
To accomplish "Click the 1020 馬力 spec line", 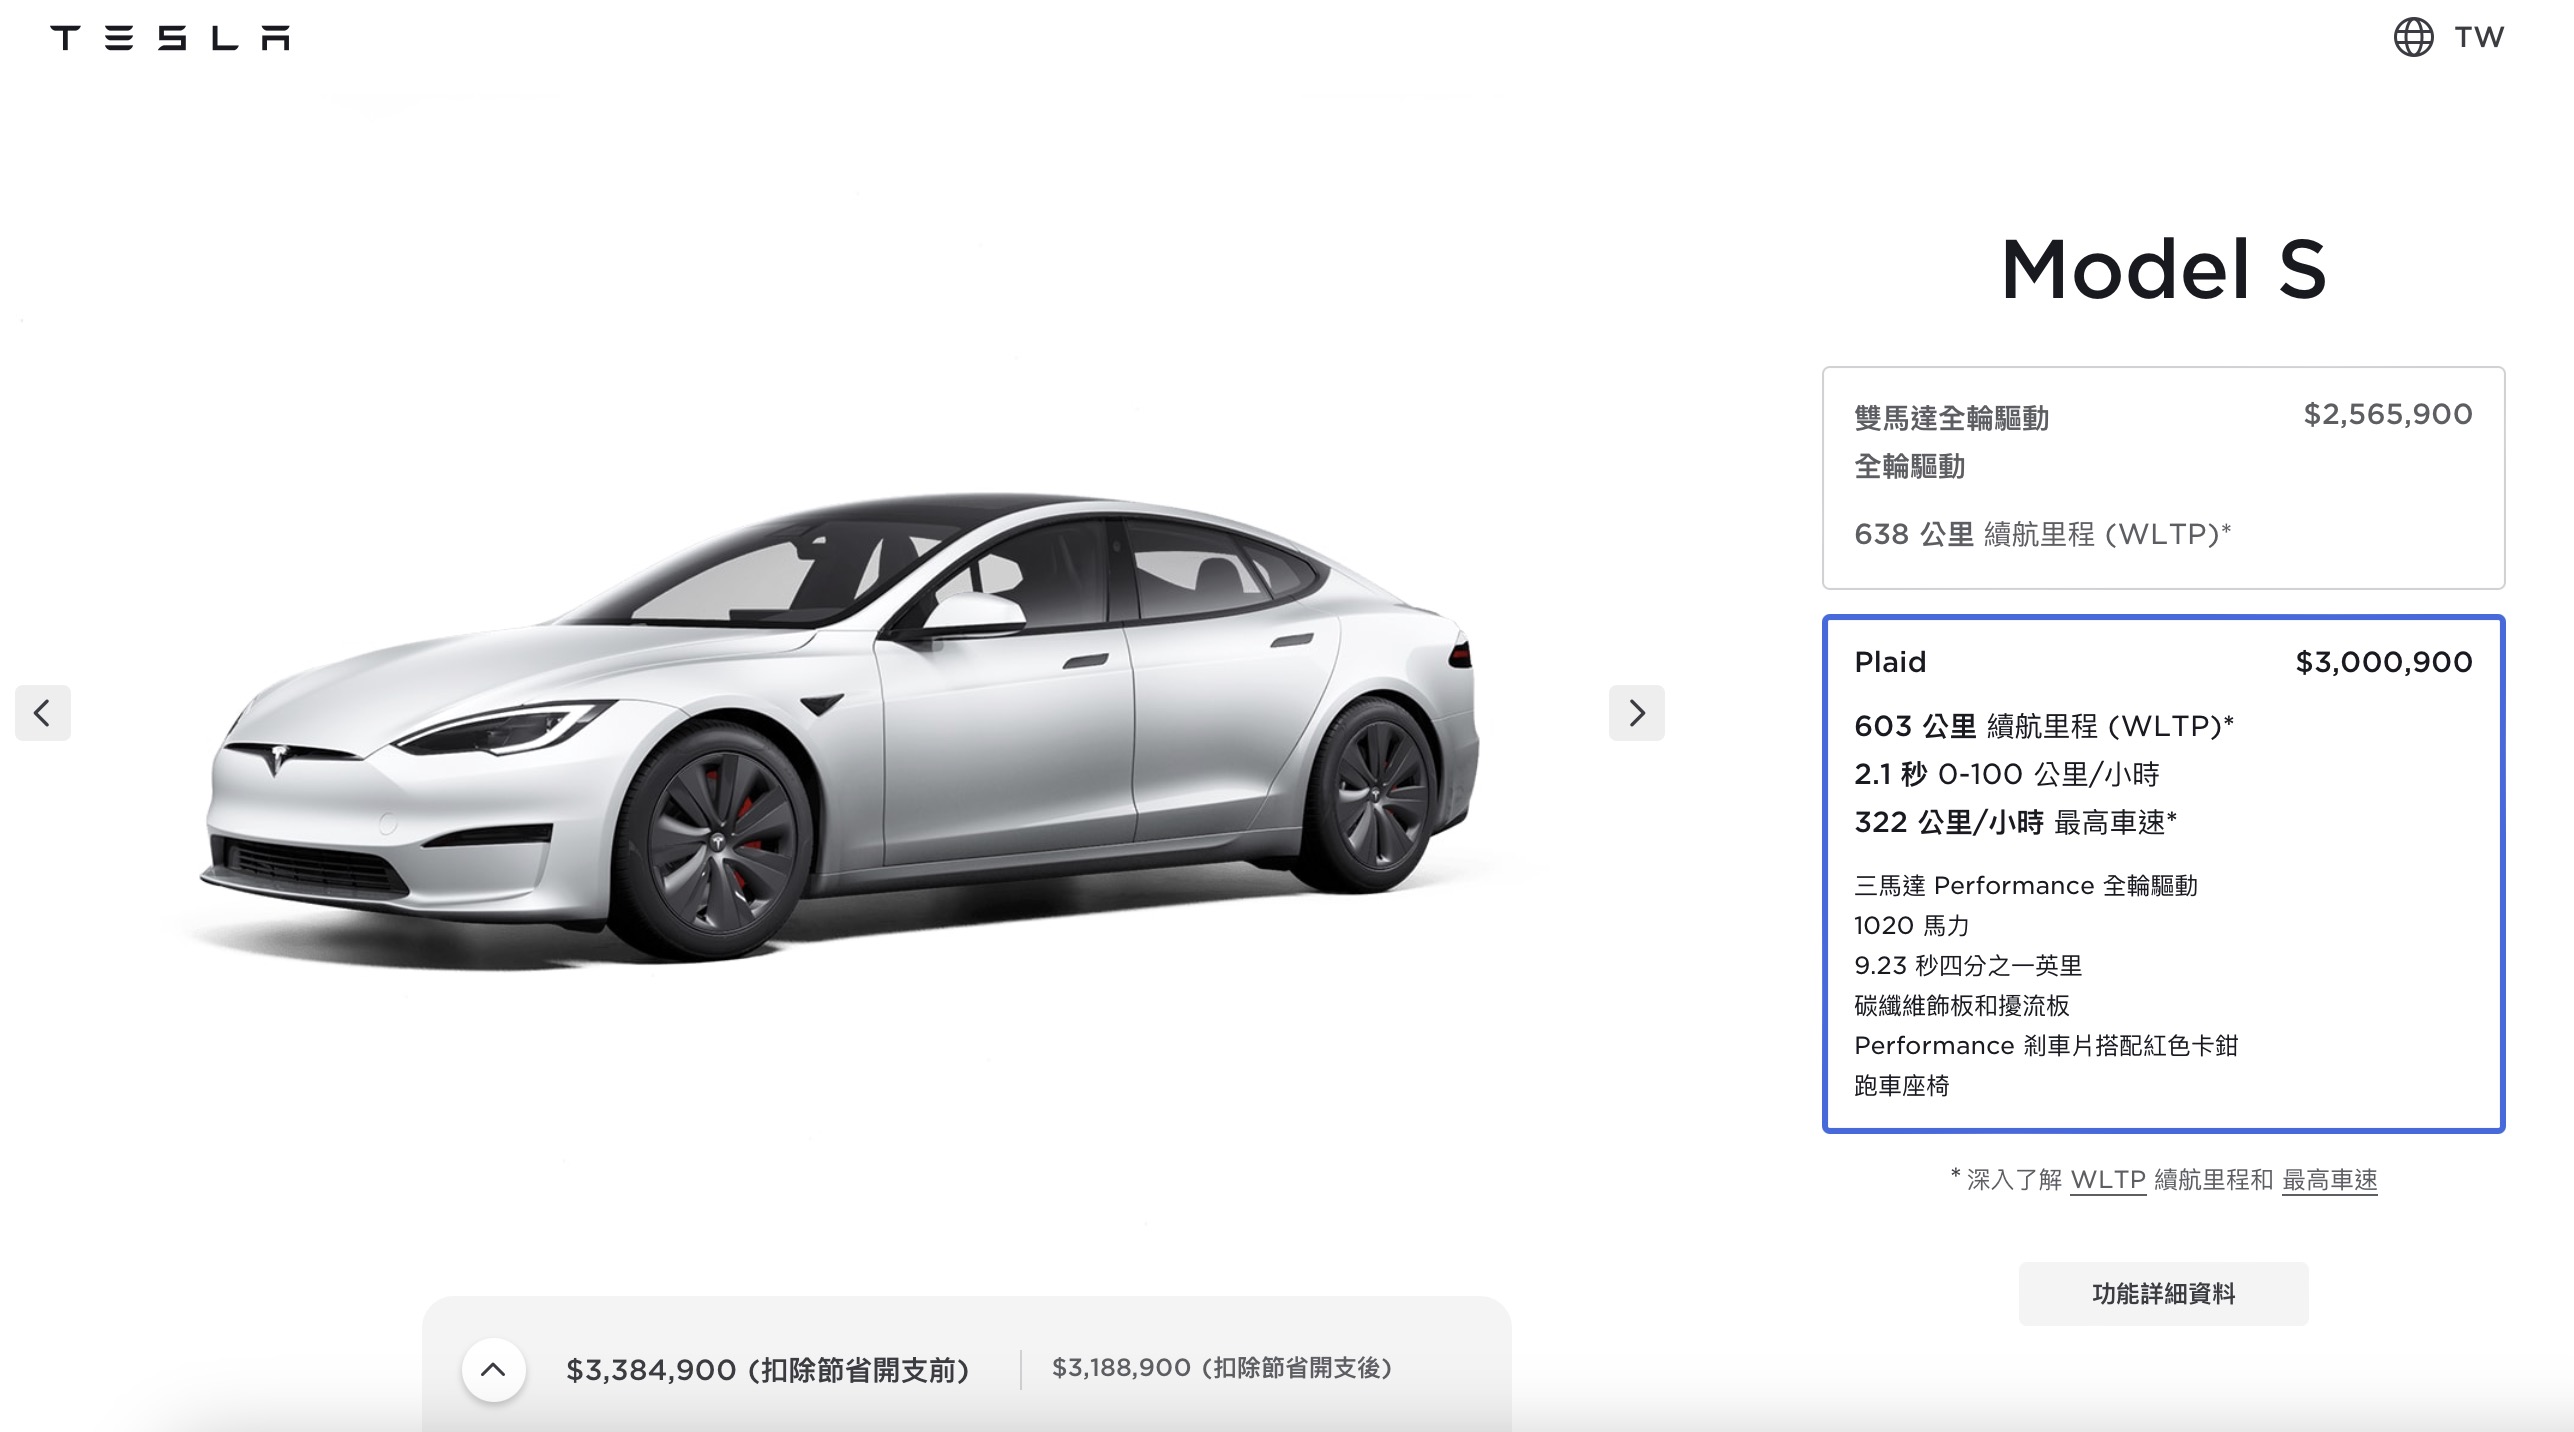I will click(1911, 926).
